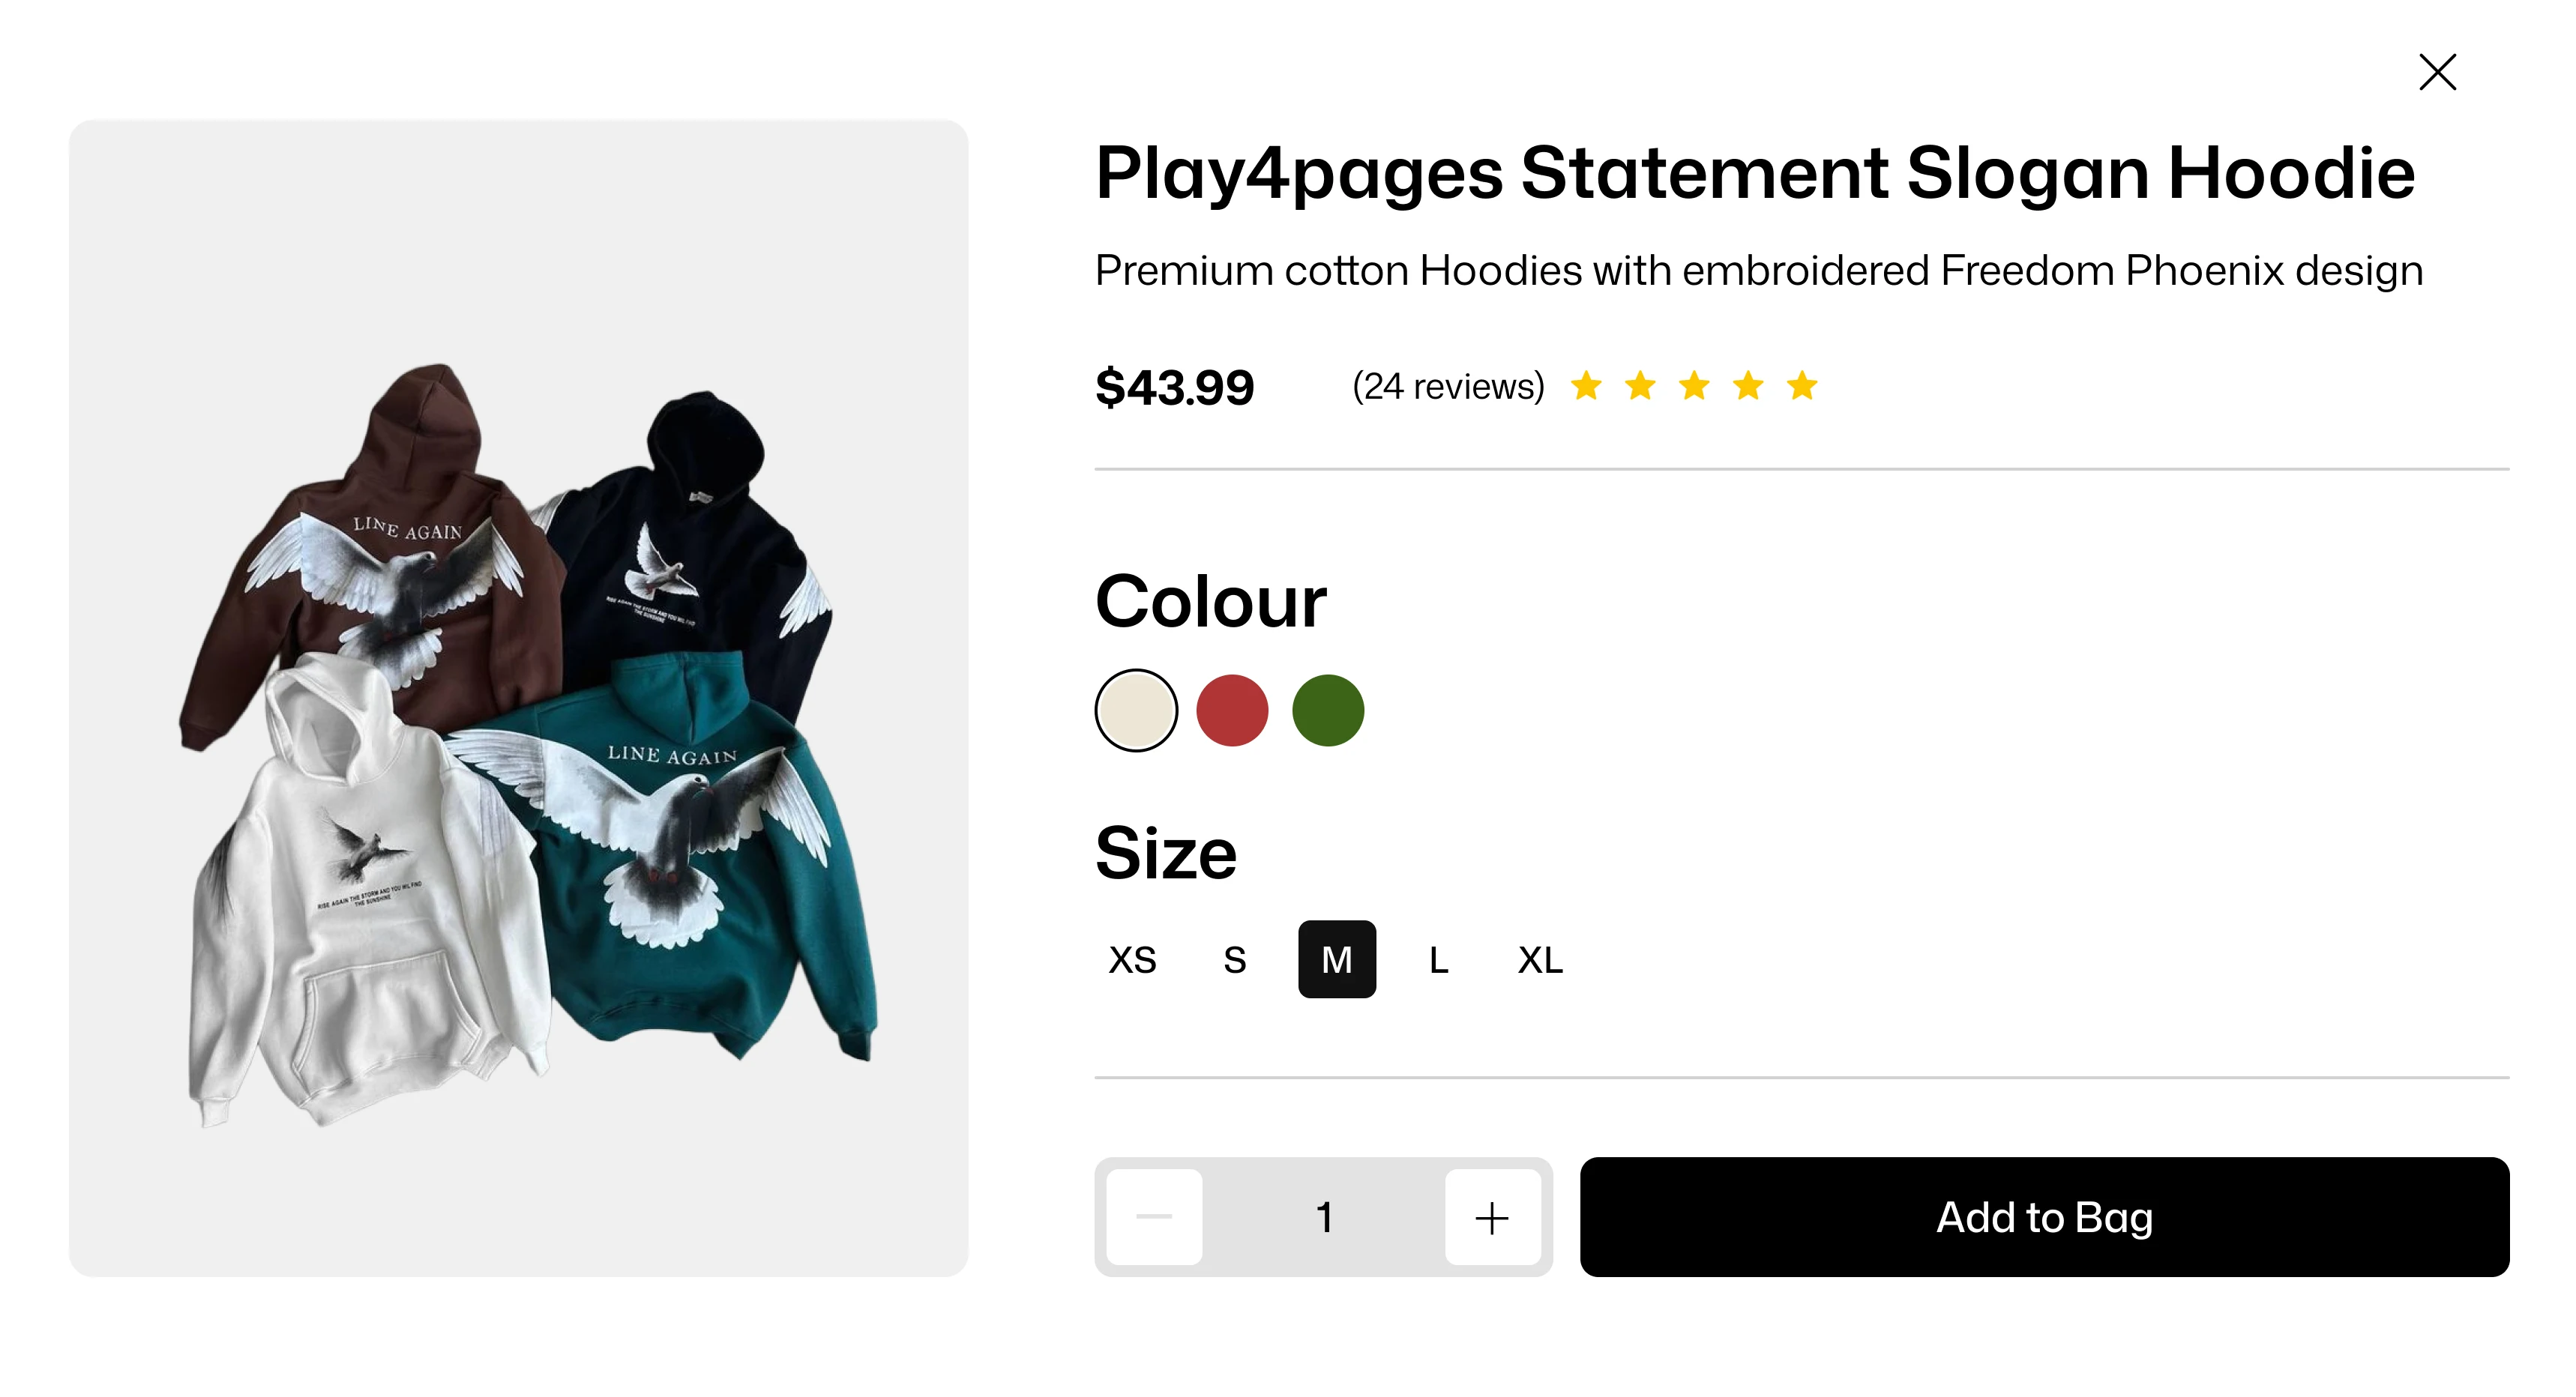Choose size S

[1235, 960]
